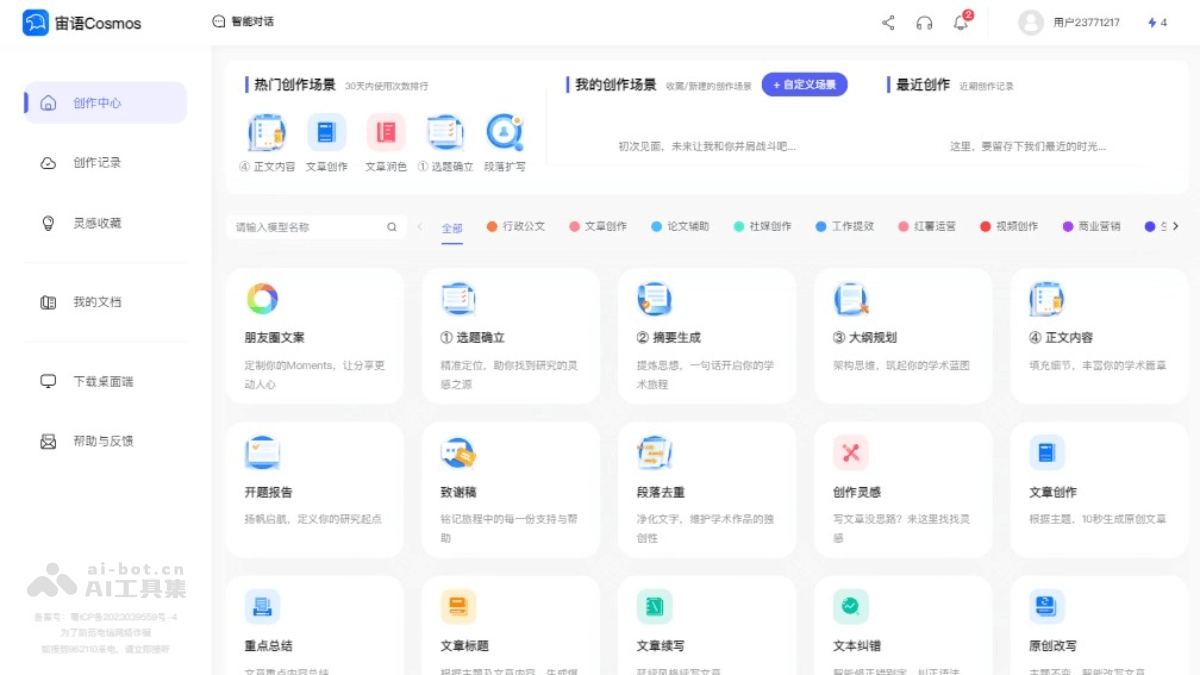Viewport: 1200px width, 675px height.
Task: Select the 文章润色 icon in hot scenes
Action: coord(385,132)
